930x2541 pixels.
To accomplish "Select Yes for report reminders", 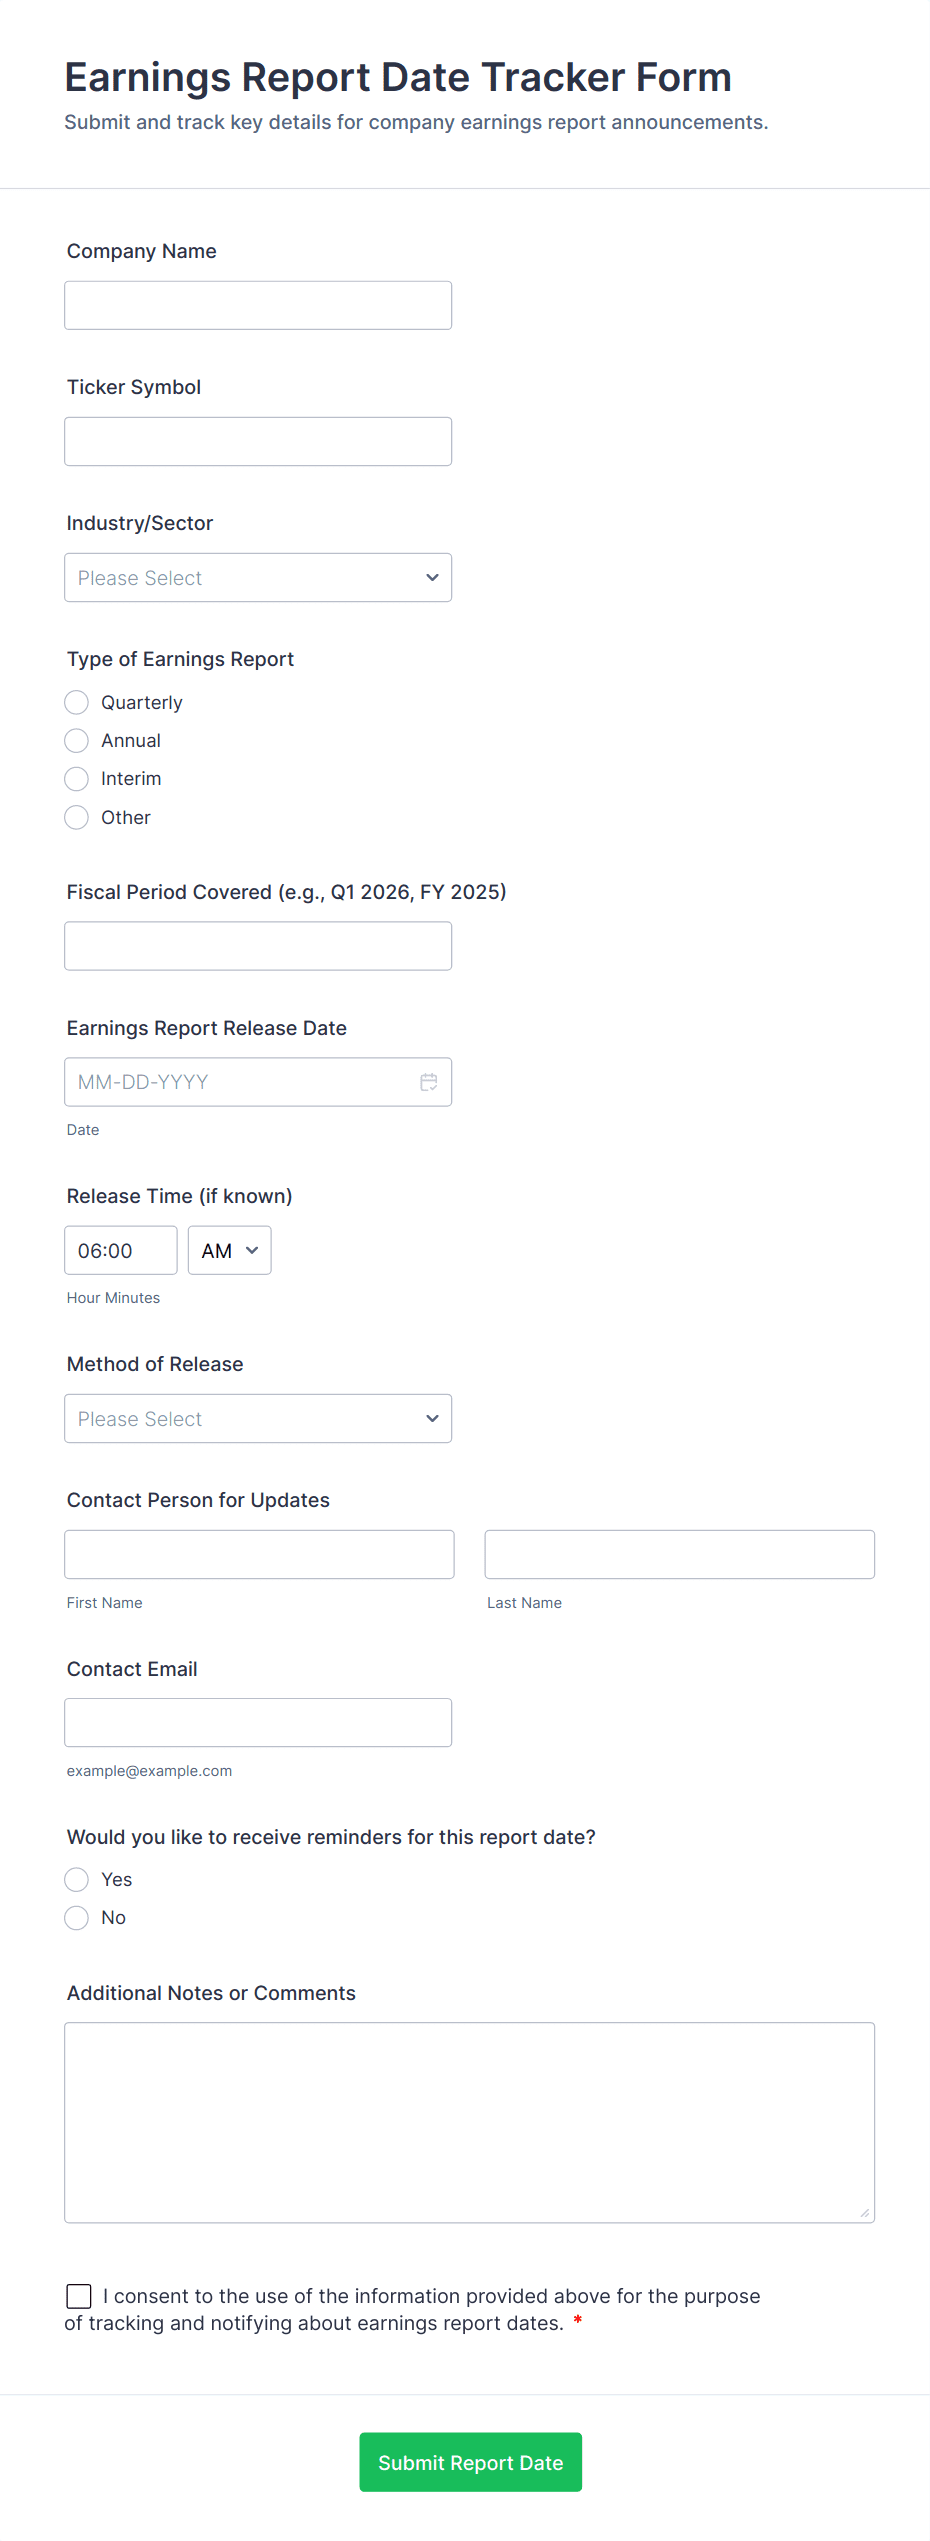I will tap(77, 1880).
